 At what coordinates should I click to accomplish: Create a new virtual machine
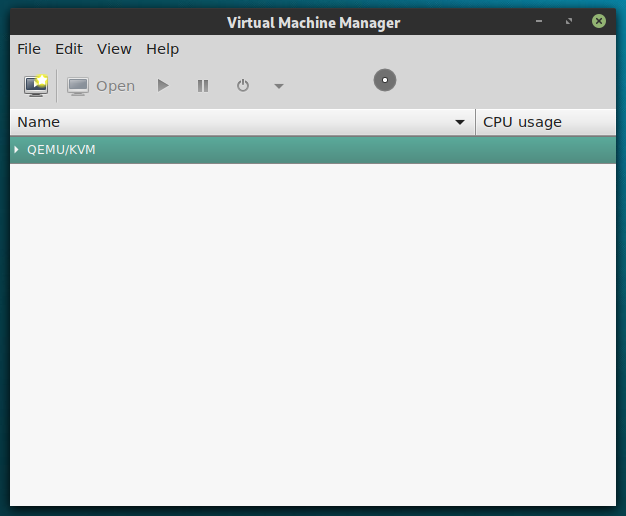point(36,85)
